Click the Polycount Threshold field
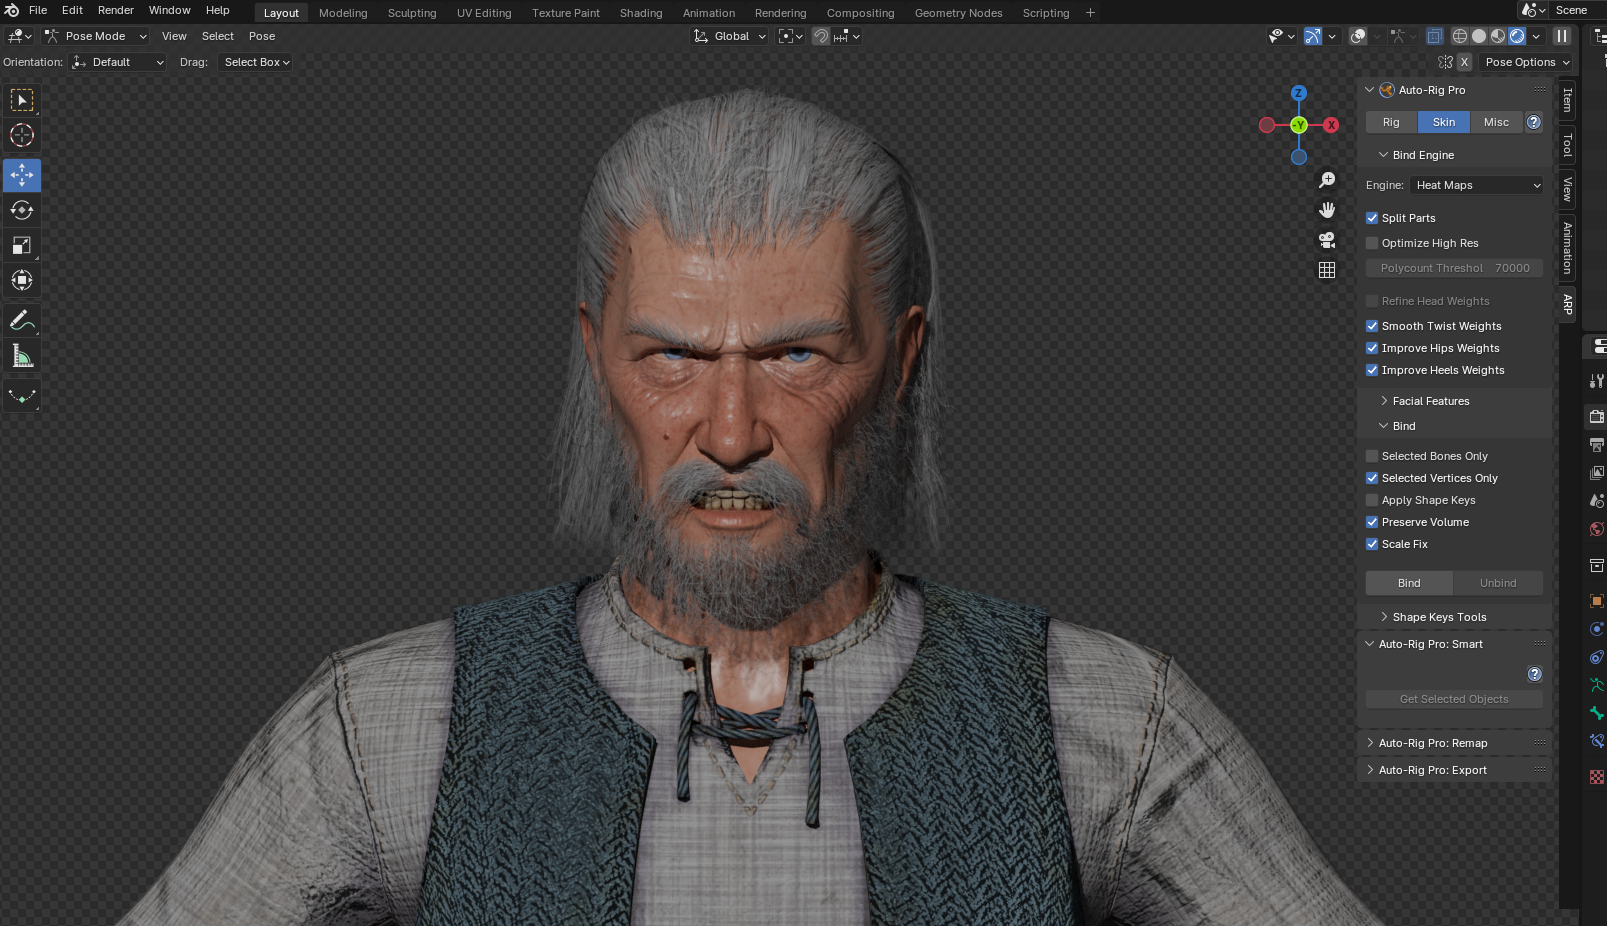 click(x=1454, y=268)
